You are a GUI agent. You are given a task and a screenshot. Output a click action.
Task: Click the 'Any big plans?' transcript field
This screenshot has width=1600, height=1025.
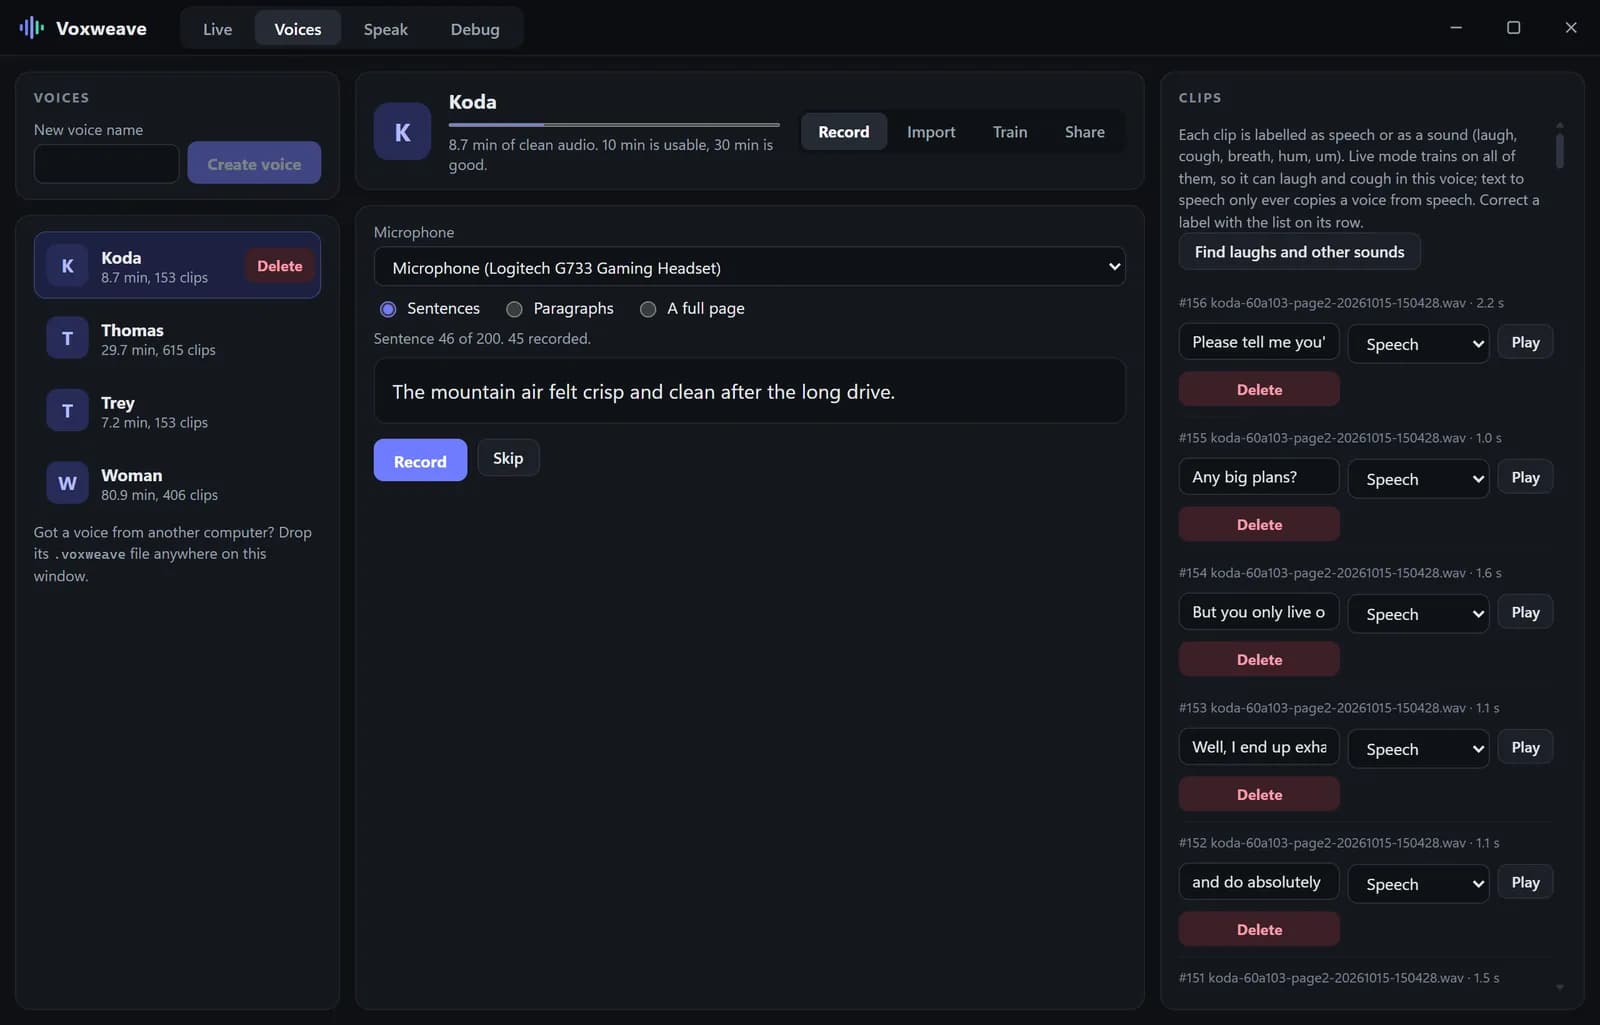pyautogui.click(x=1259, y=477)
